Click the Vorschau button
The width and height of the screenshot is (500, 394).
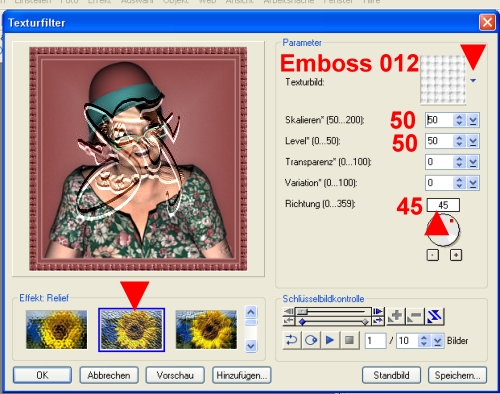tap(175, 375)
